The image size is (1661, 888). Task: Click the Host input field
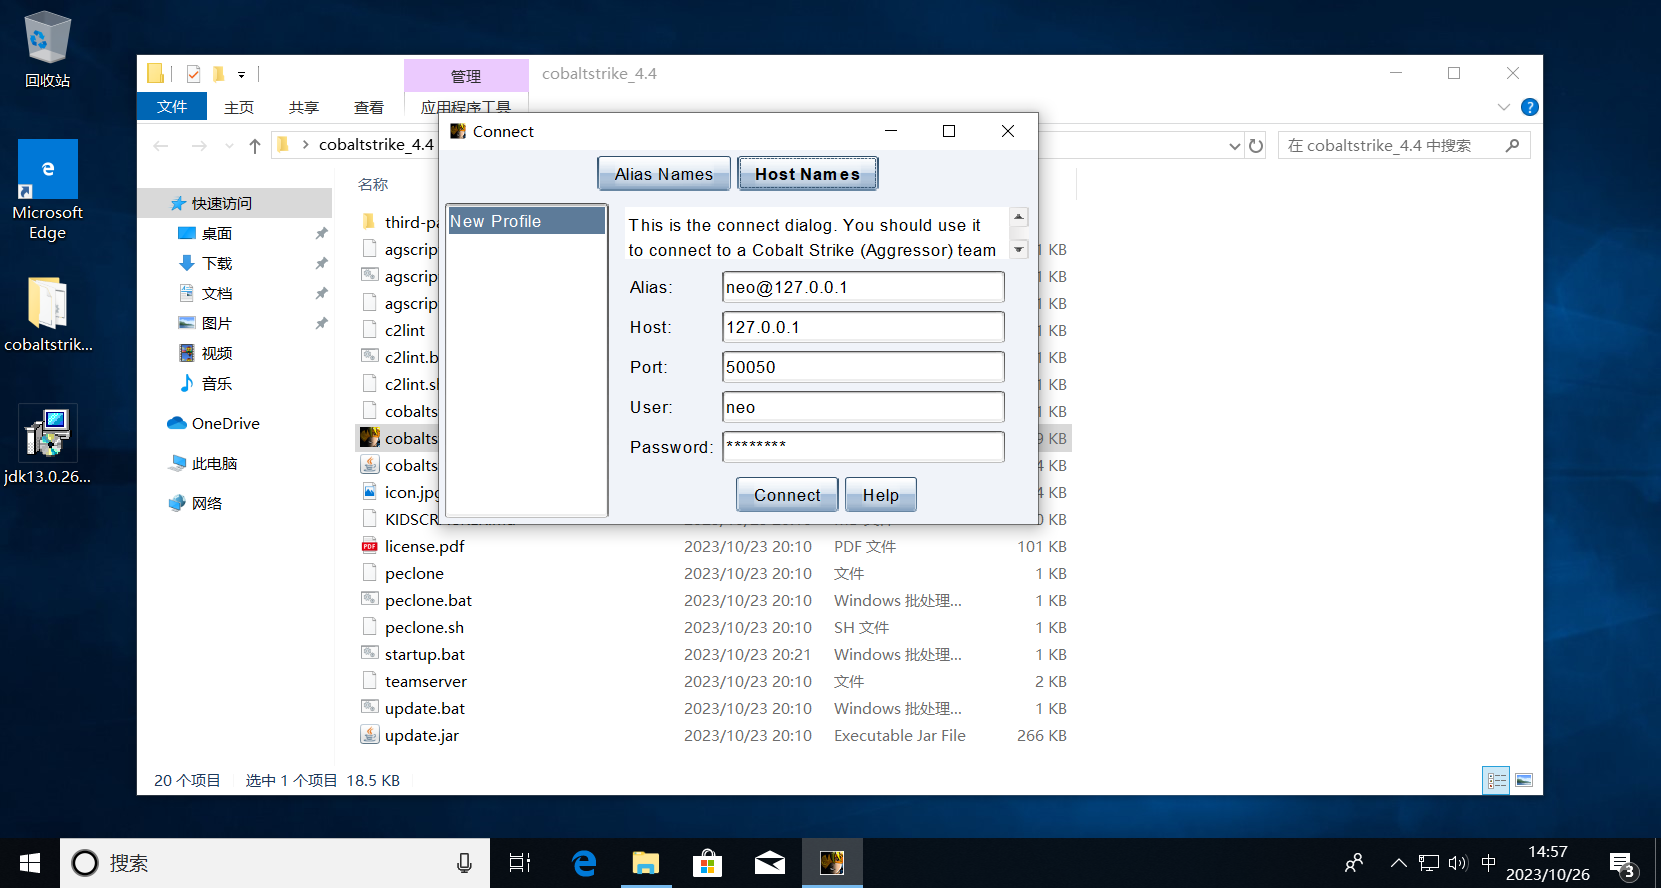(x=863, y=327)
